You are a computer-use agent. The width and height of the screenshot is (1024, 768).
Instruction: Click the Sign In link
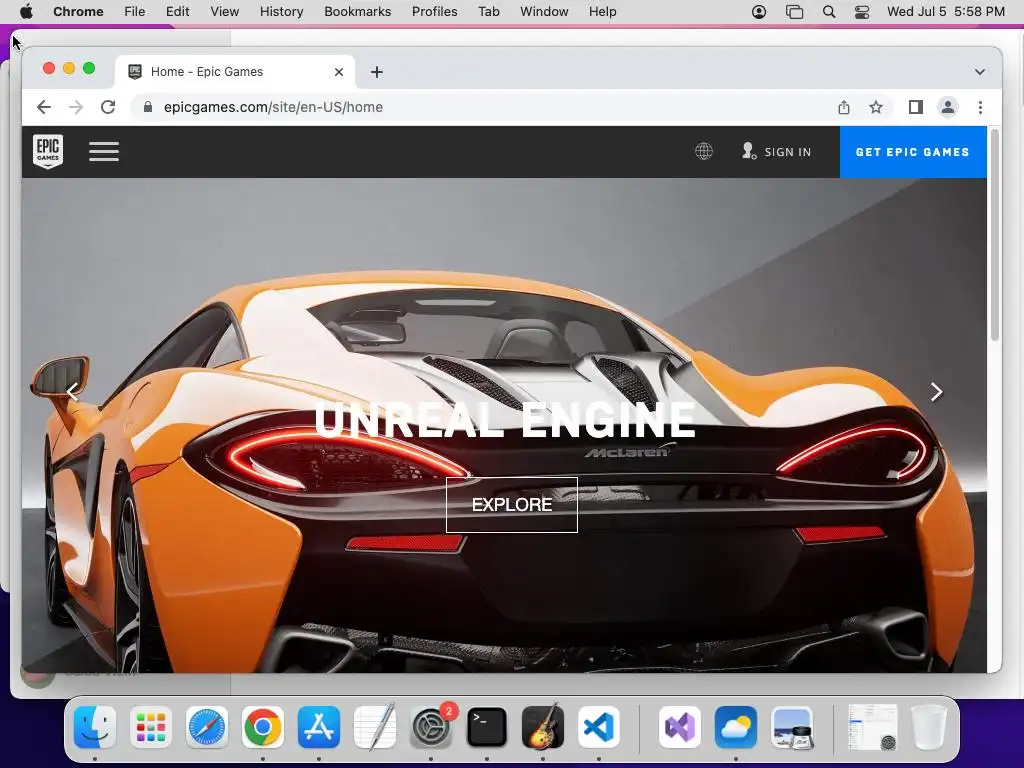[776, 152]
